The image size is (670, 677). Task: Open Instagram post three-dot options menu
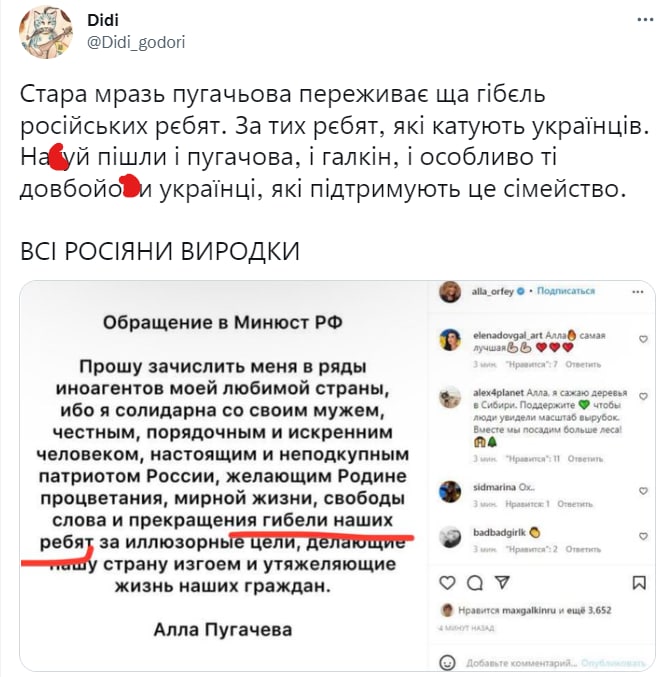point(638,292)
